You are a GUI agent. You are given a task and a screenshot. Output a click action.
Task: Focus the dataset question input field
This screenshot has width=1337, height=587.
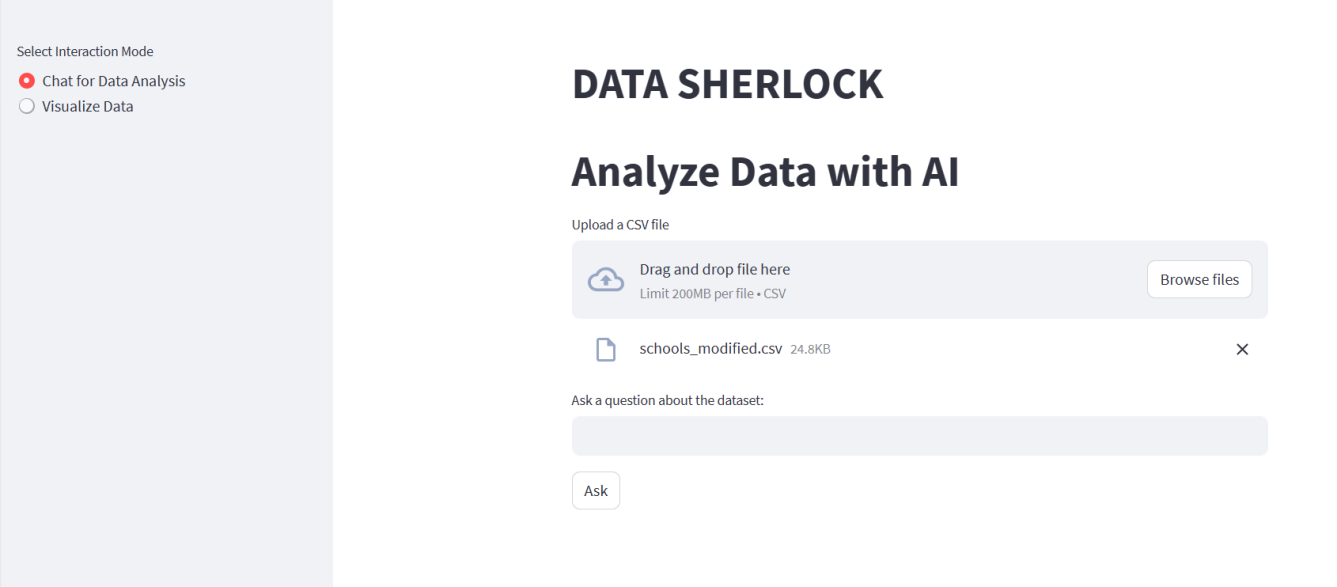coord(919,436)
